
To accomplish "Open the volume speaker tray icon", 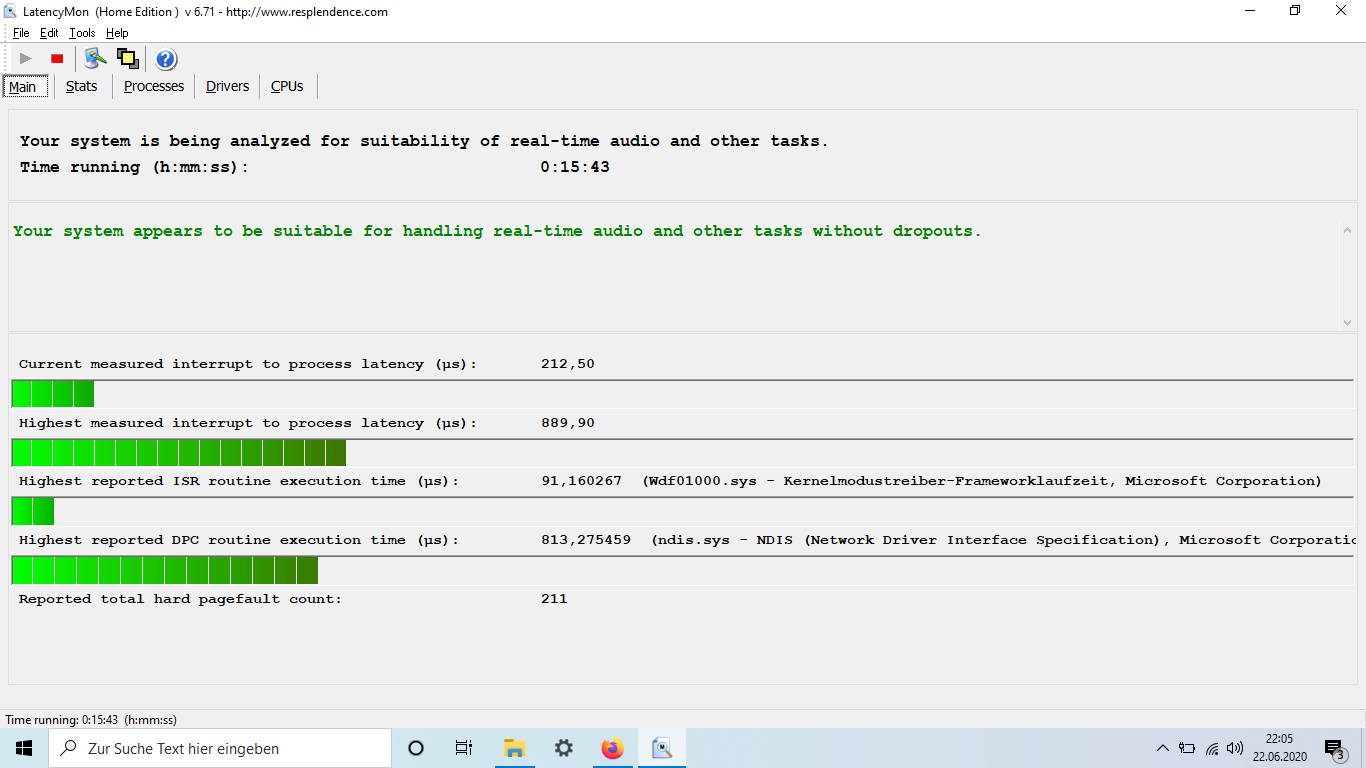I will 1235,748.
